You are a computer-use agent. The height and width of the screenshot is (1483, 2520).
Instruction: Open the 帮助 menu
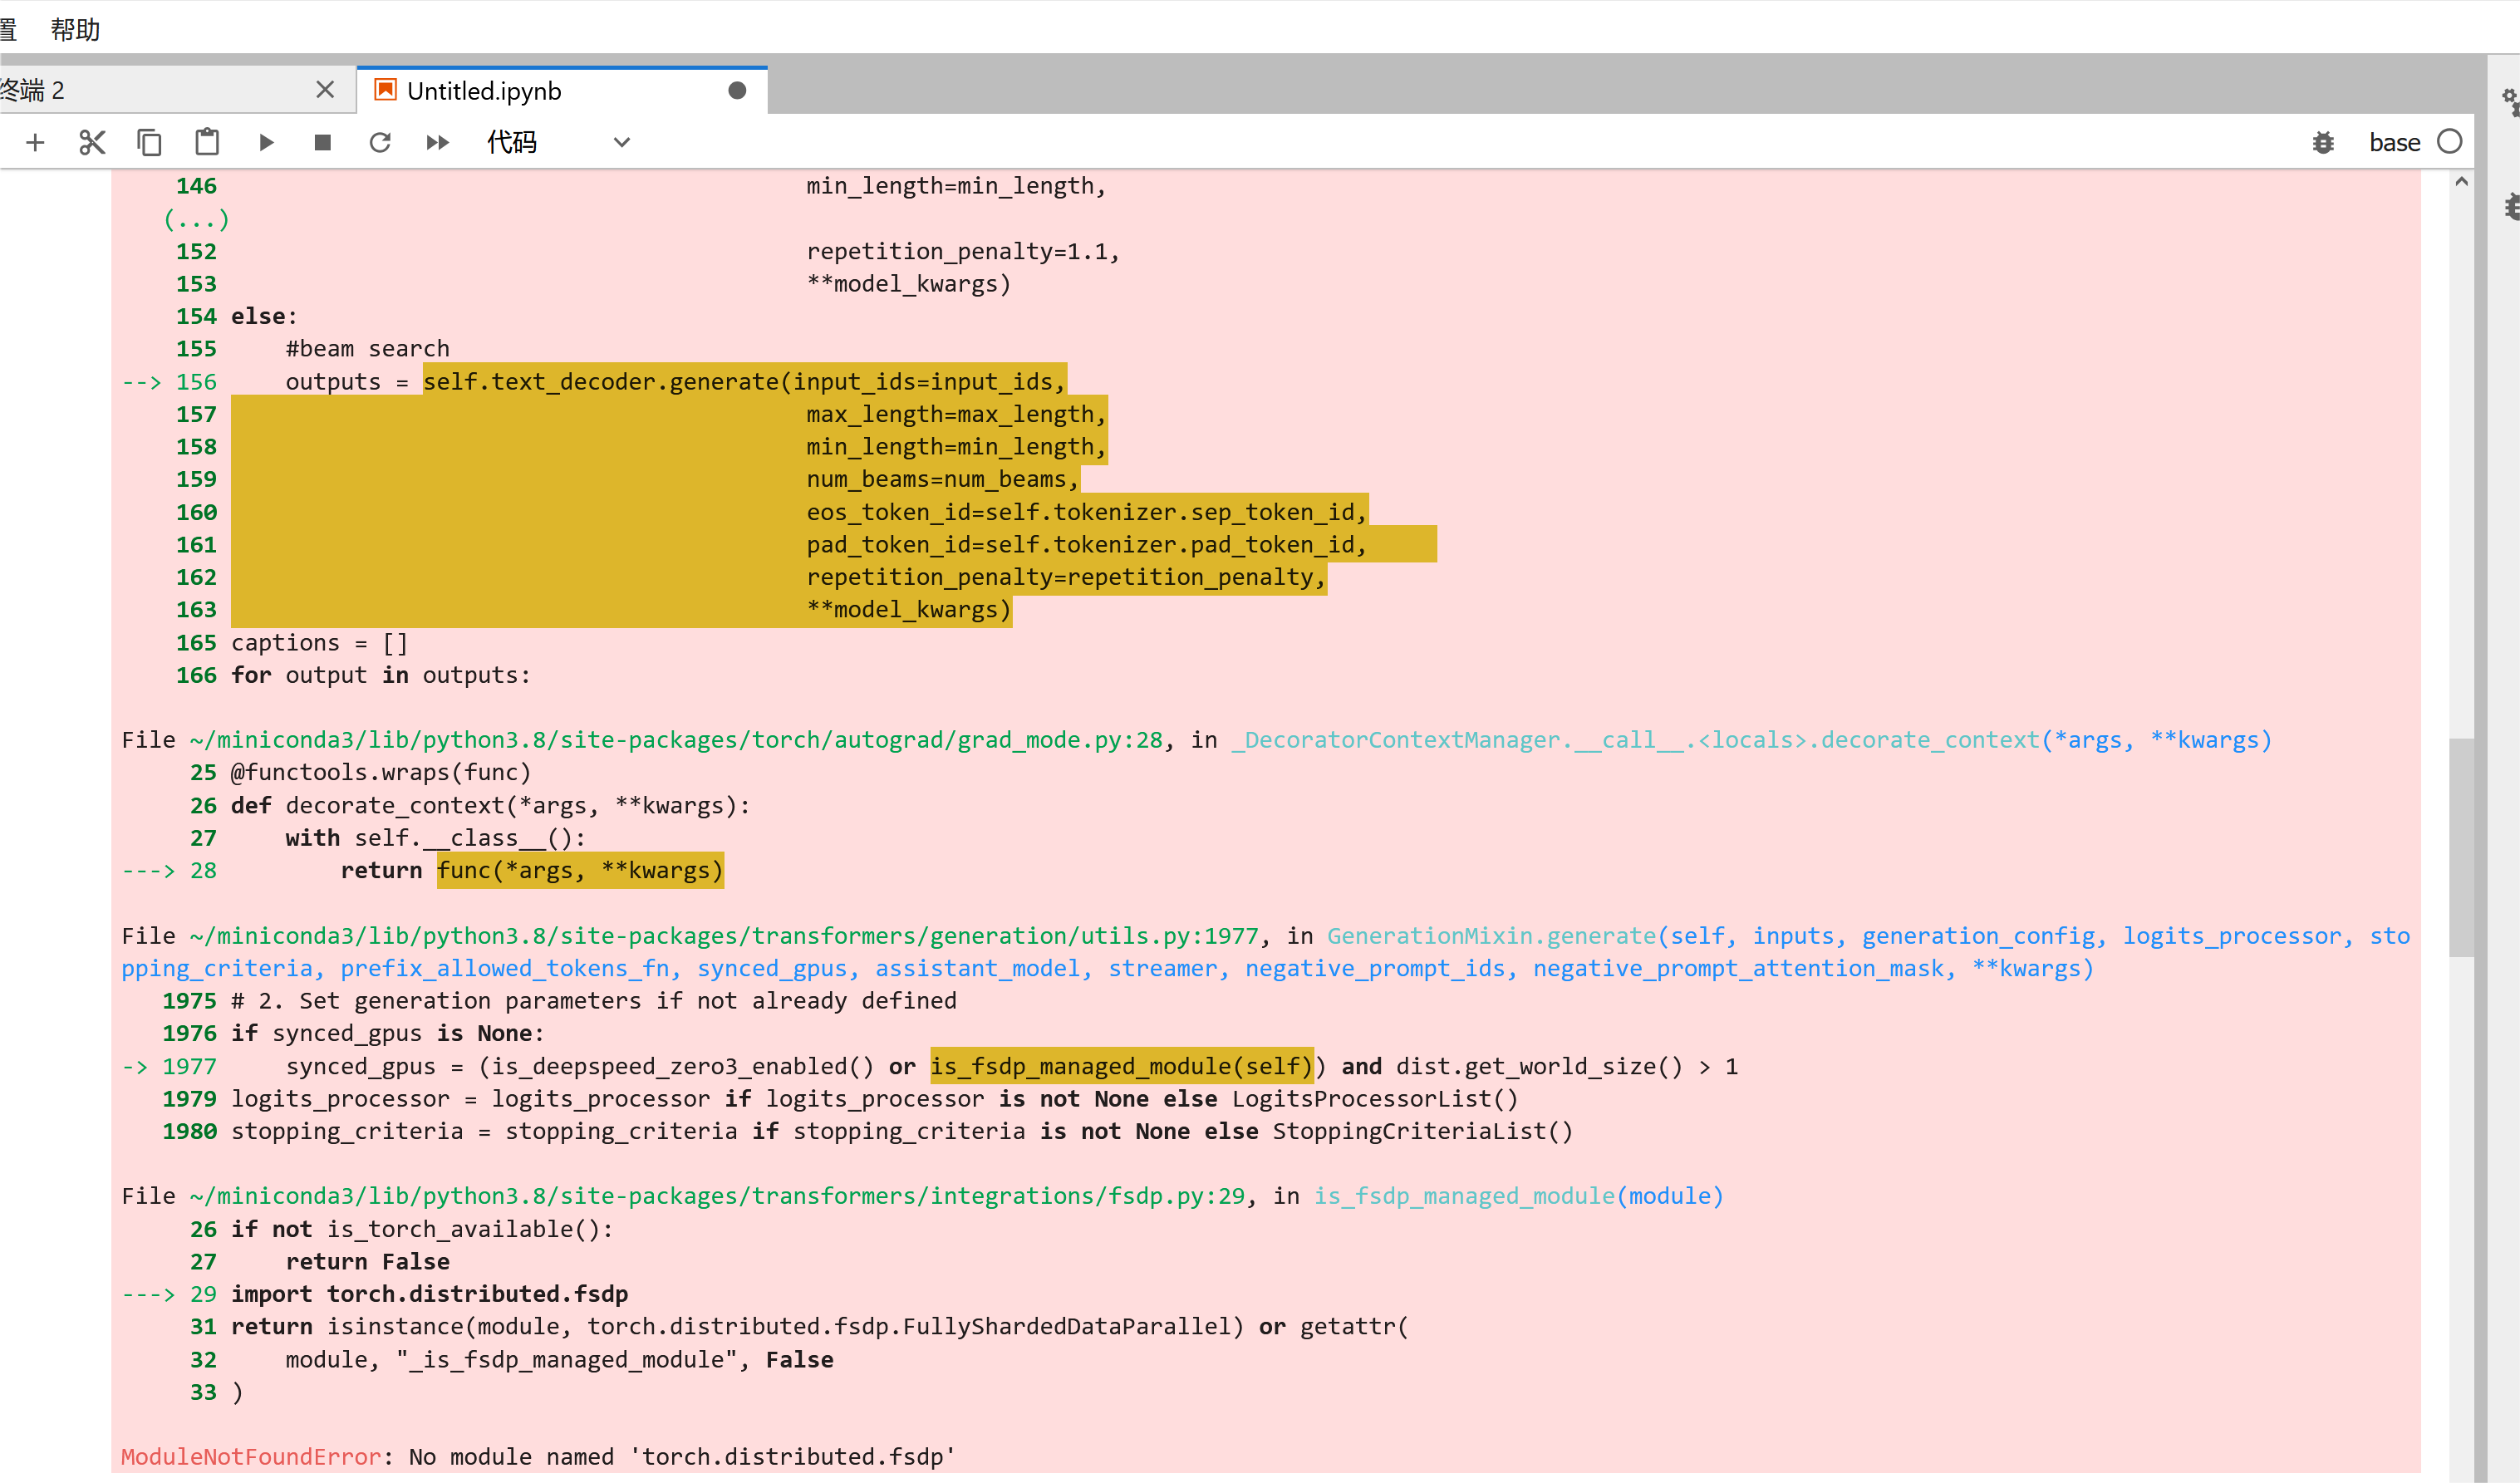pos(75,29)
